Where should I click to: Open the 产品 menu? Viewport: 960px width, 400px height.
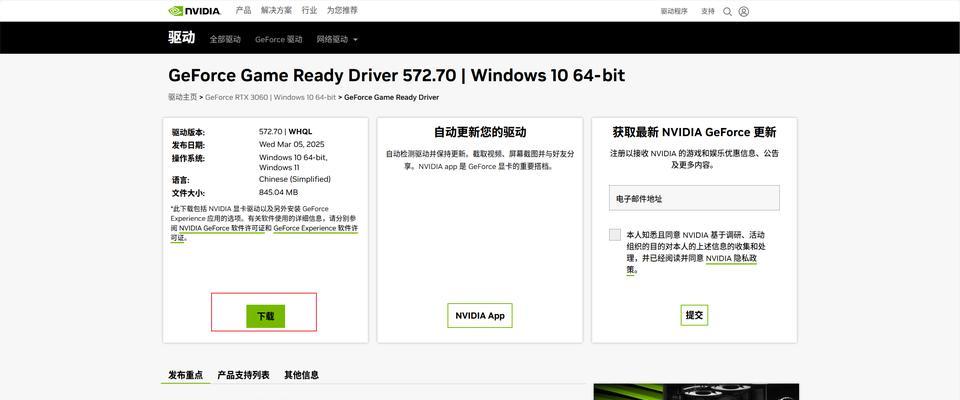[244, 10]
